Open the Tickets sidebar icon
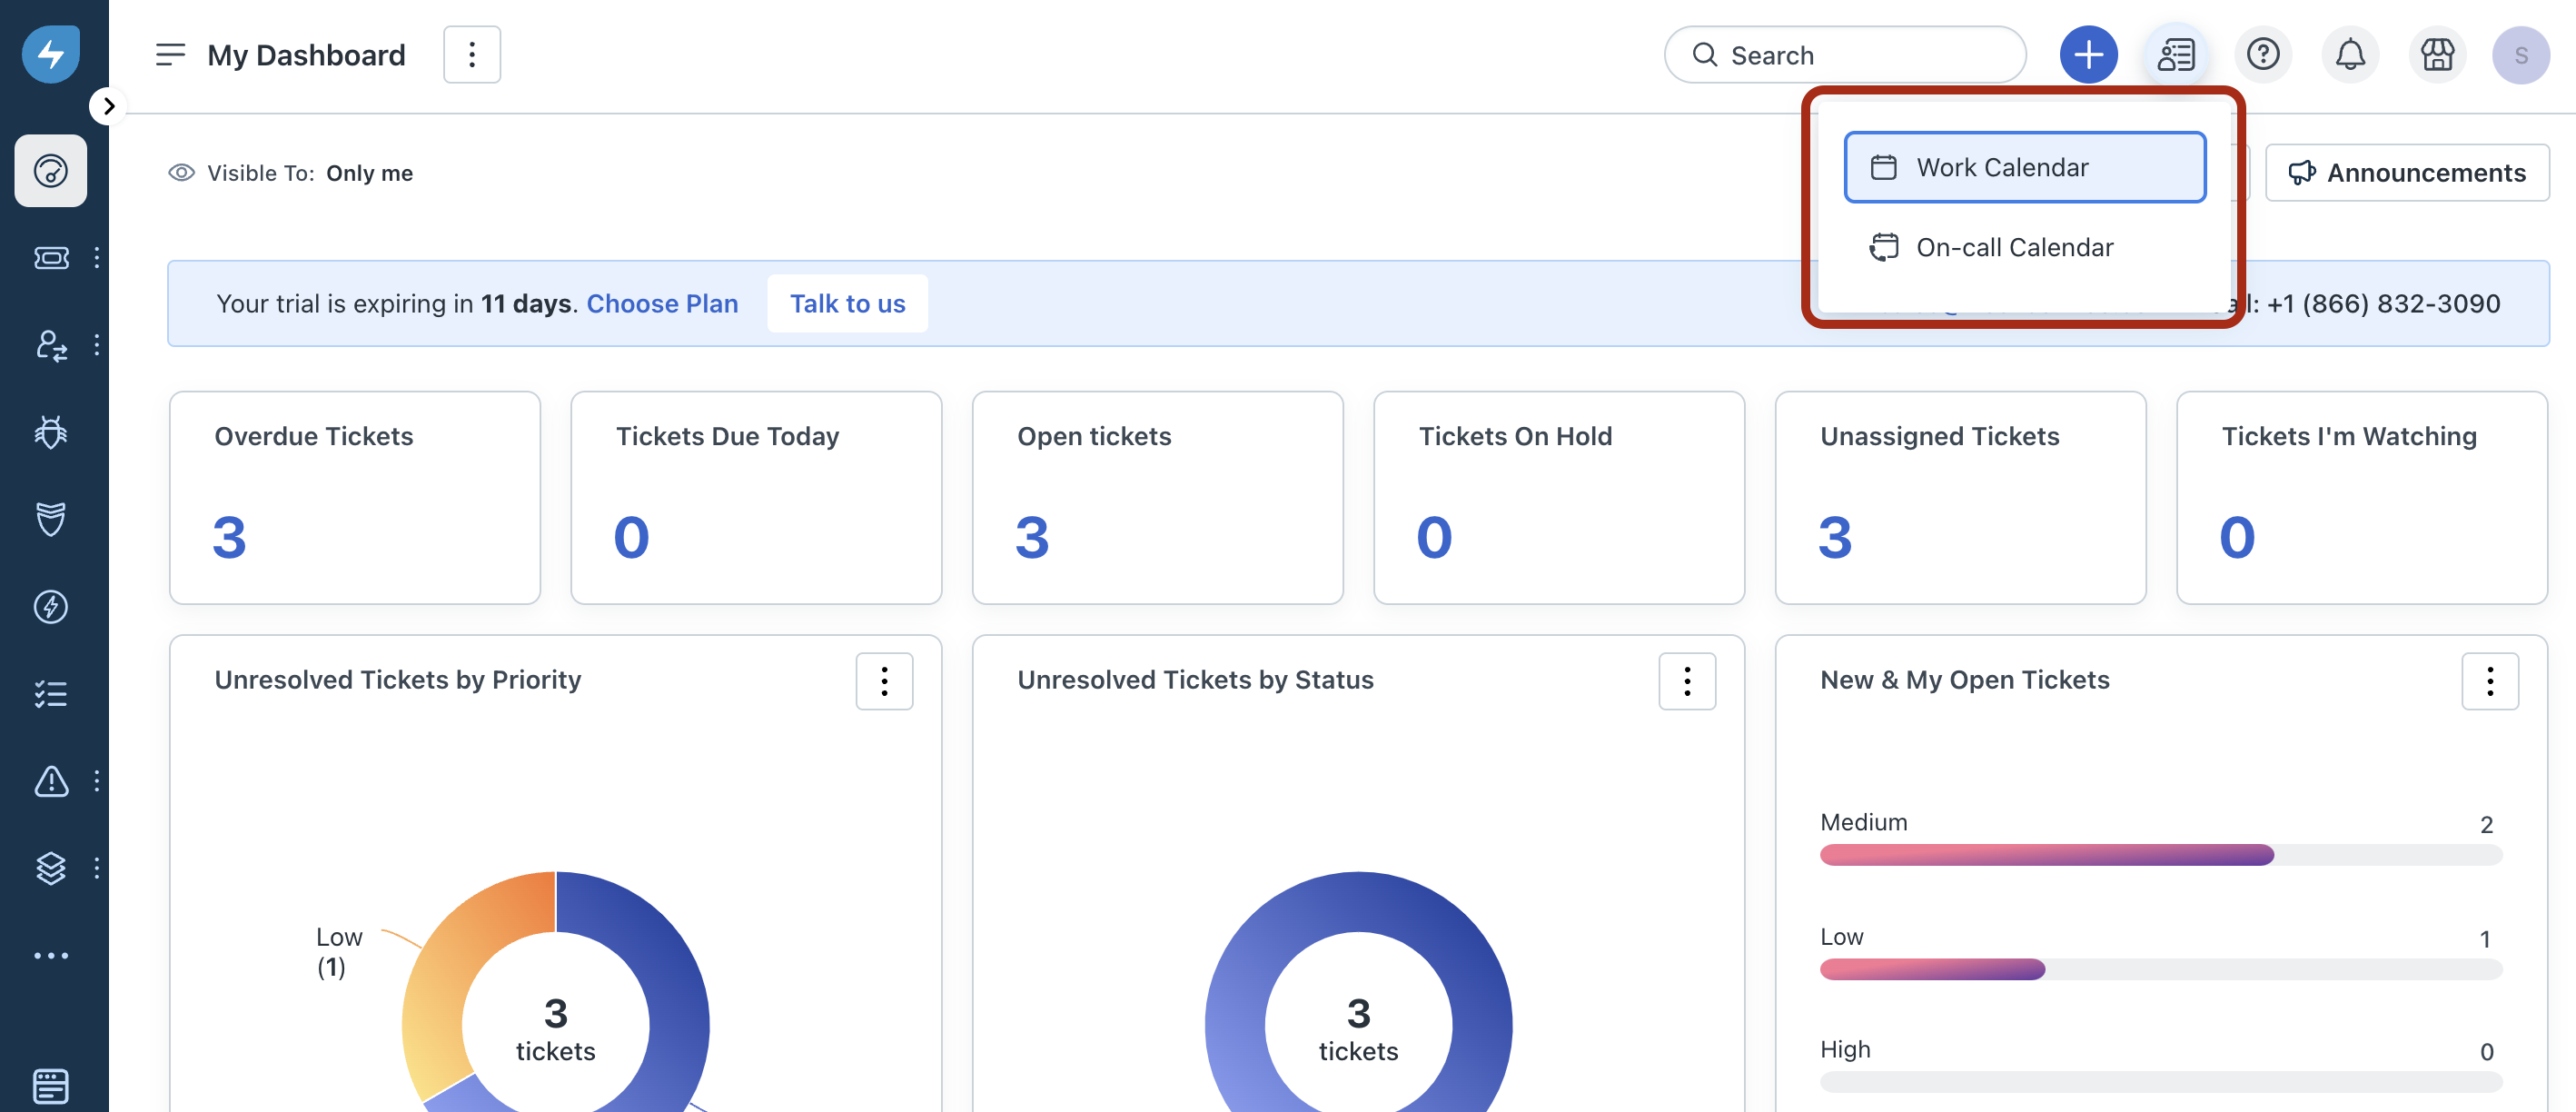Screen dimensions: 2576x1112 click(x=51, y=258)
